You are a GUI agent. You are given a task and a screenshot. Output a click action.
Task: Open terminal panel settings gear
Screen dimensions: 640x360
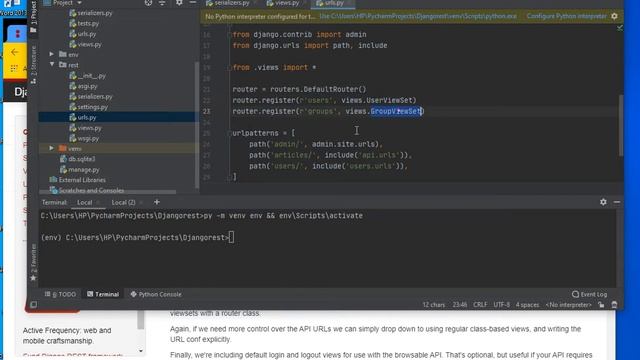[603, 202]
